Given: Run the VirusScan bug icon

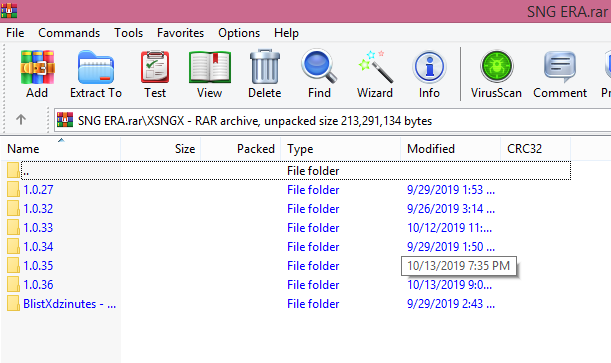Looking at the screenshot, I should pos(496,66).
